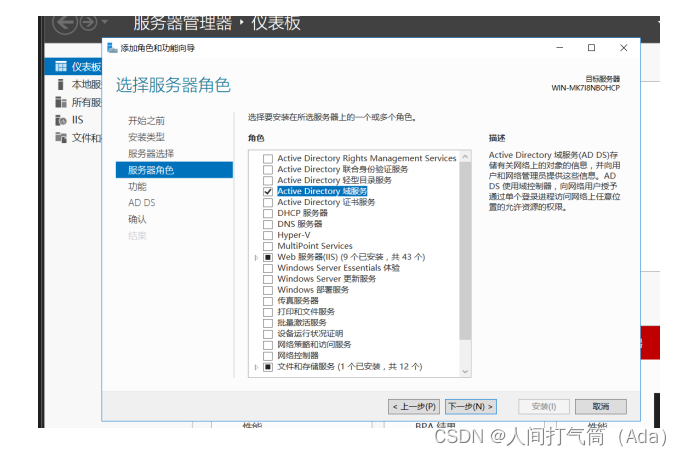Viewport: 682px width, 456px height.
Task: Check Windows 部署服务 role
Action: (268, 290)
